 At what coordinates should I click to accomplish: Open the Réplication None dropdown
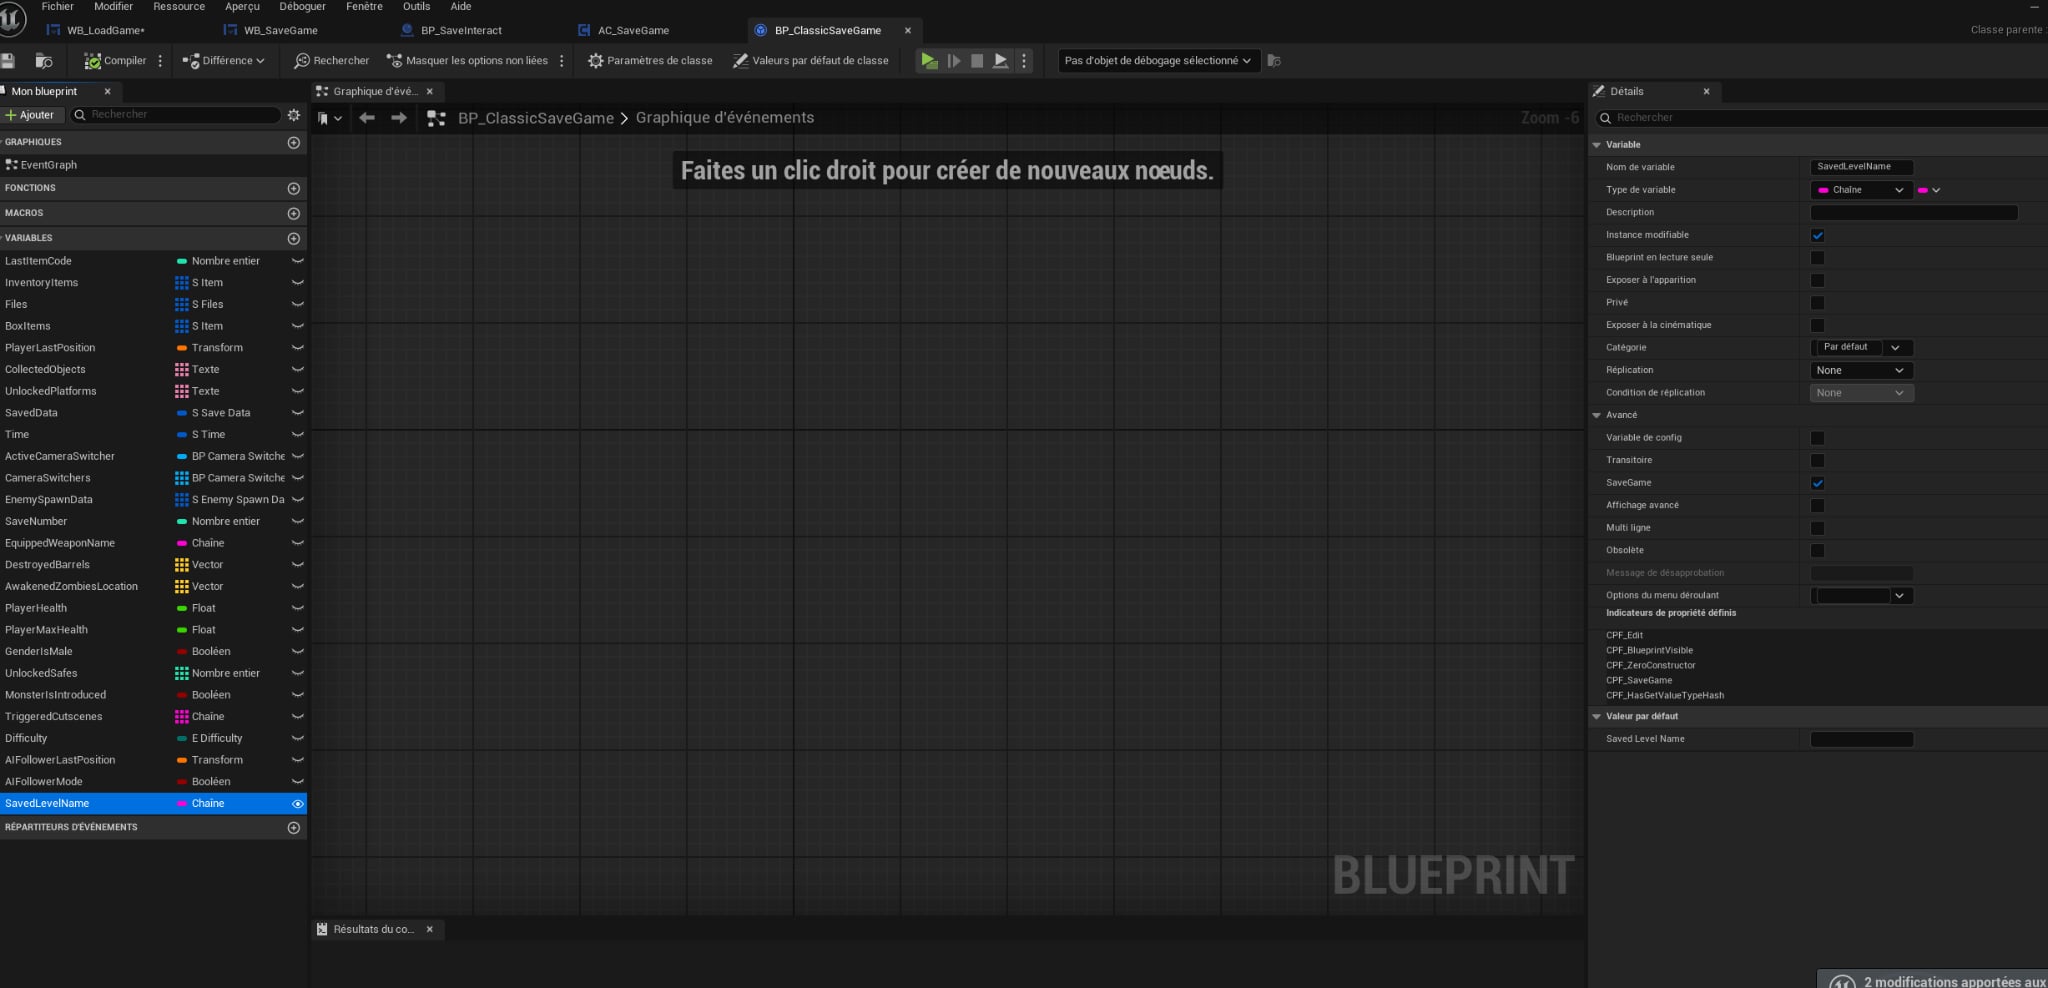pyautogui.click(x=1860, y=370)
